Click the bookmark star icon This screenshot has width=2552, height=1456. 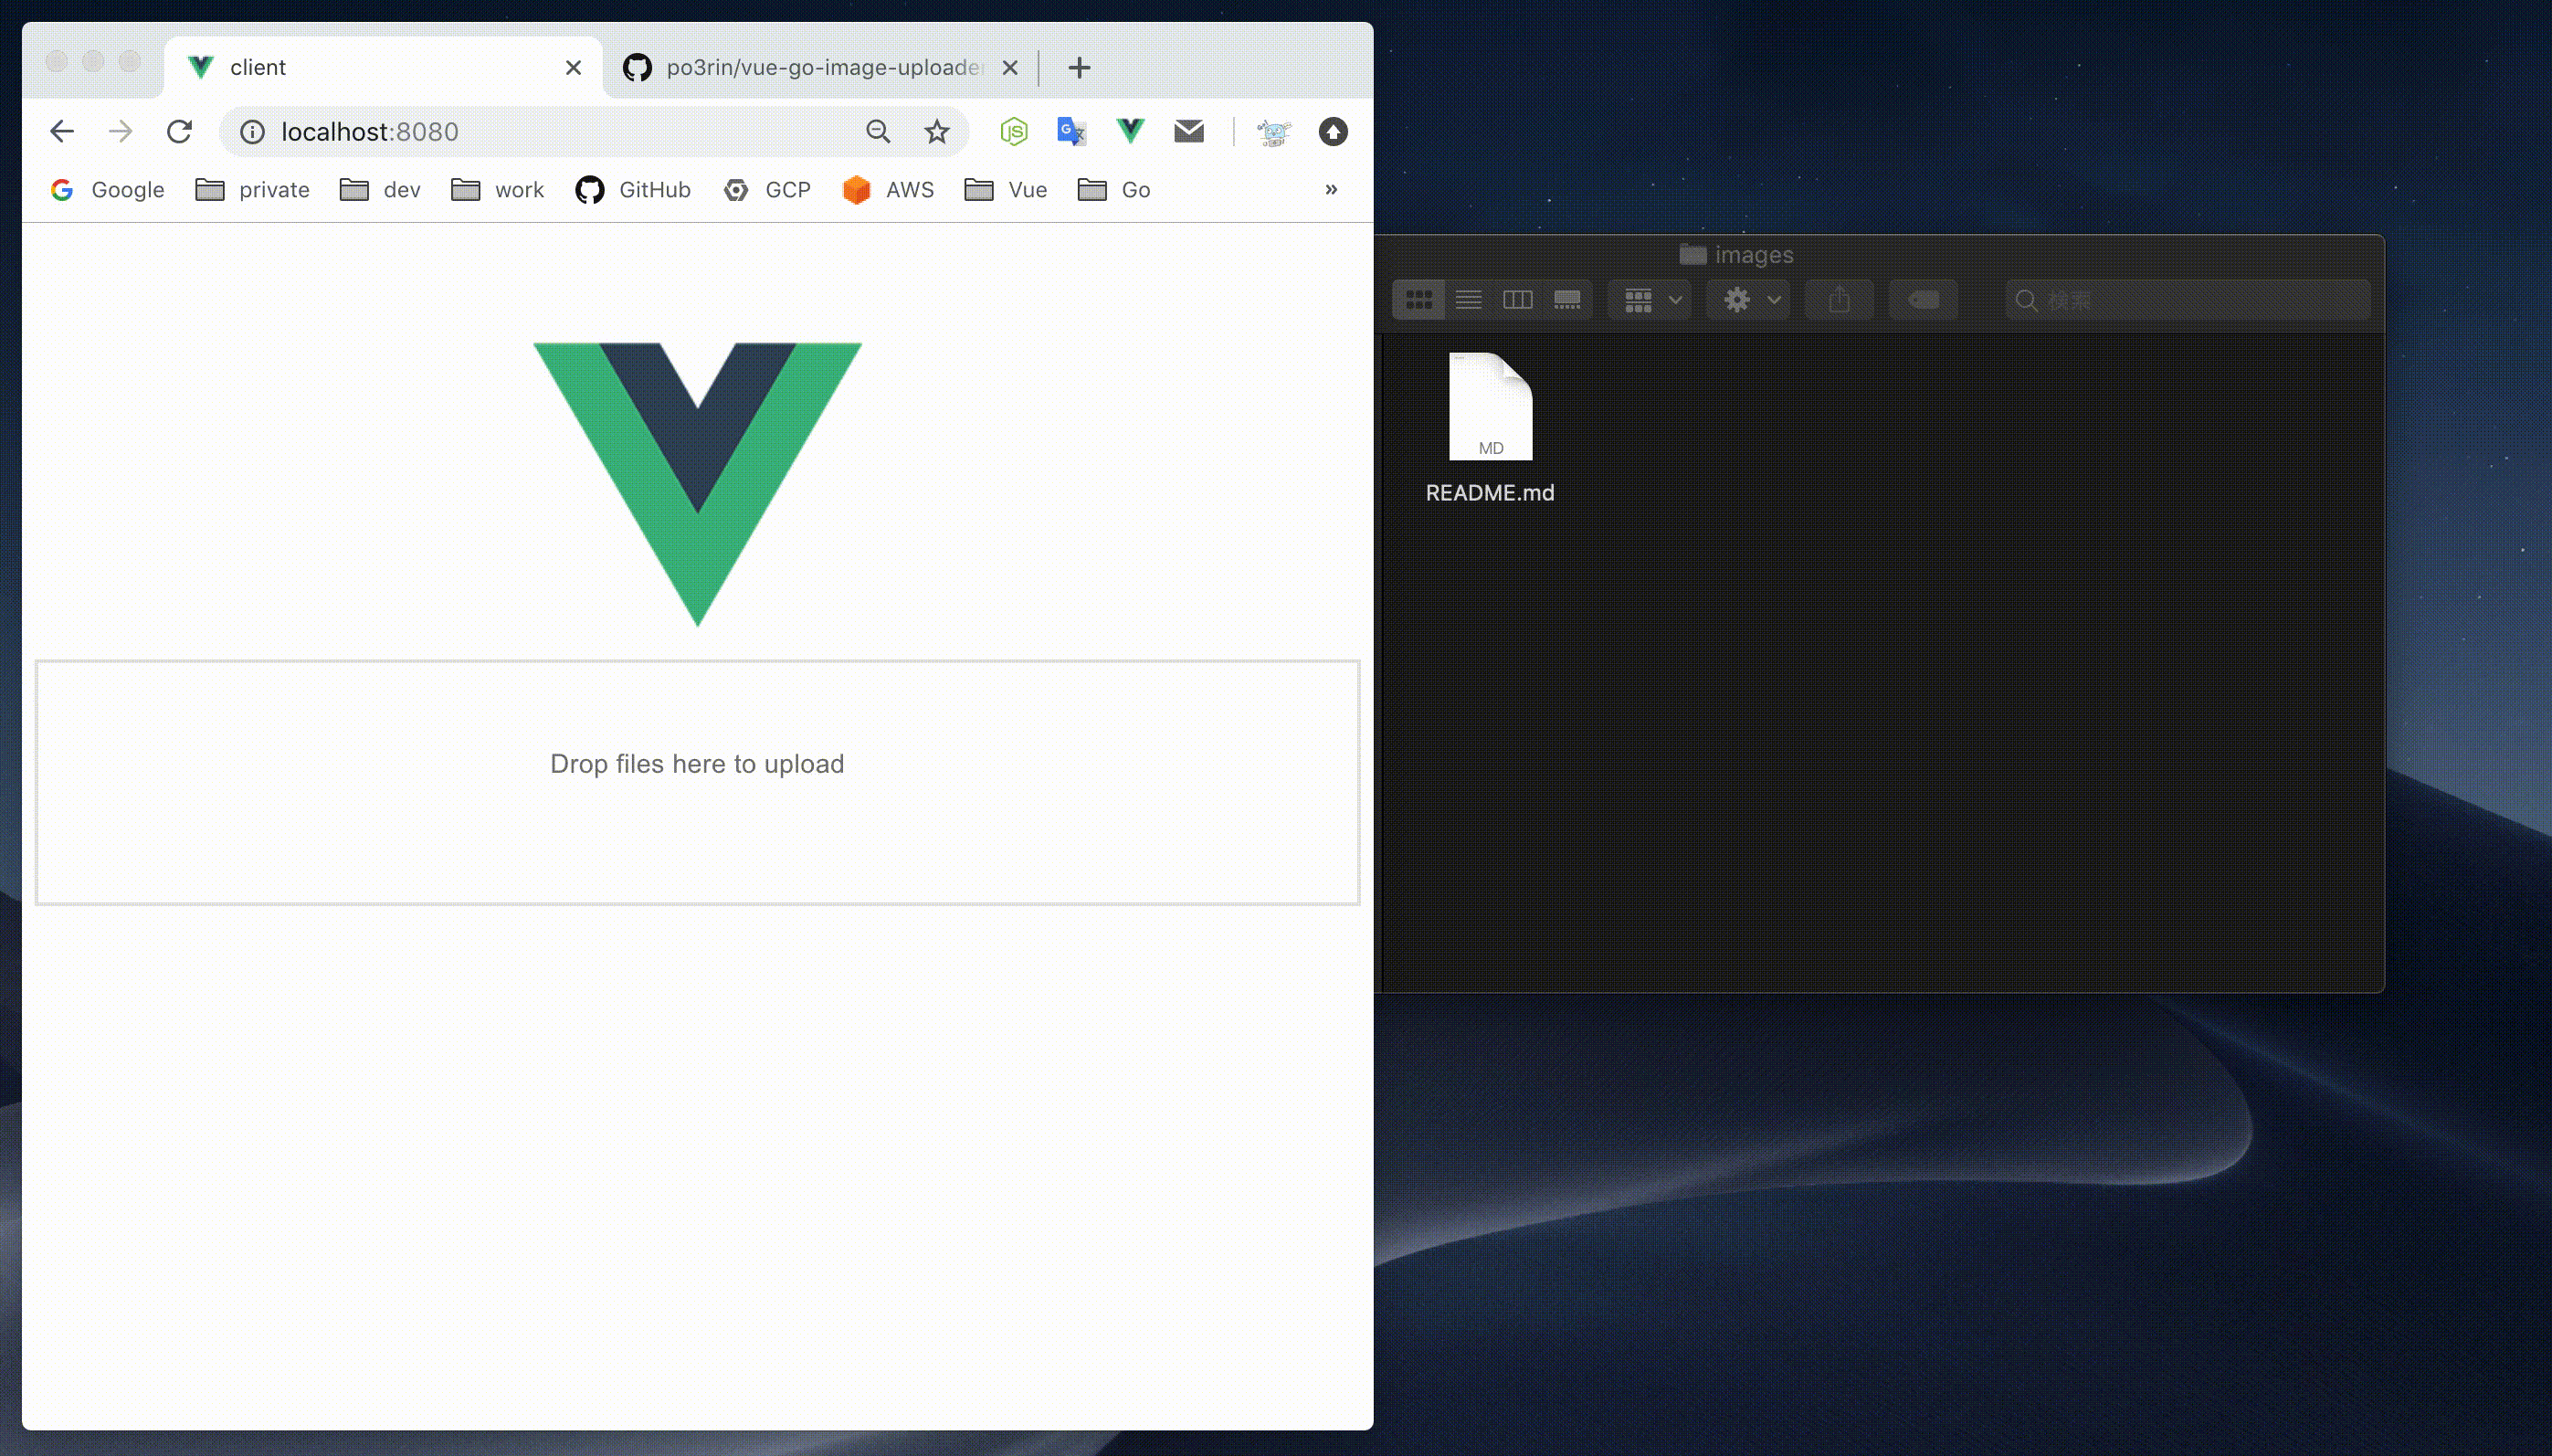pos(936,131)
